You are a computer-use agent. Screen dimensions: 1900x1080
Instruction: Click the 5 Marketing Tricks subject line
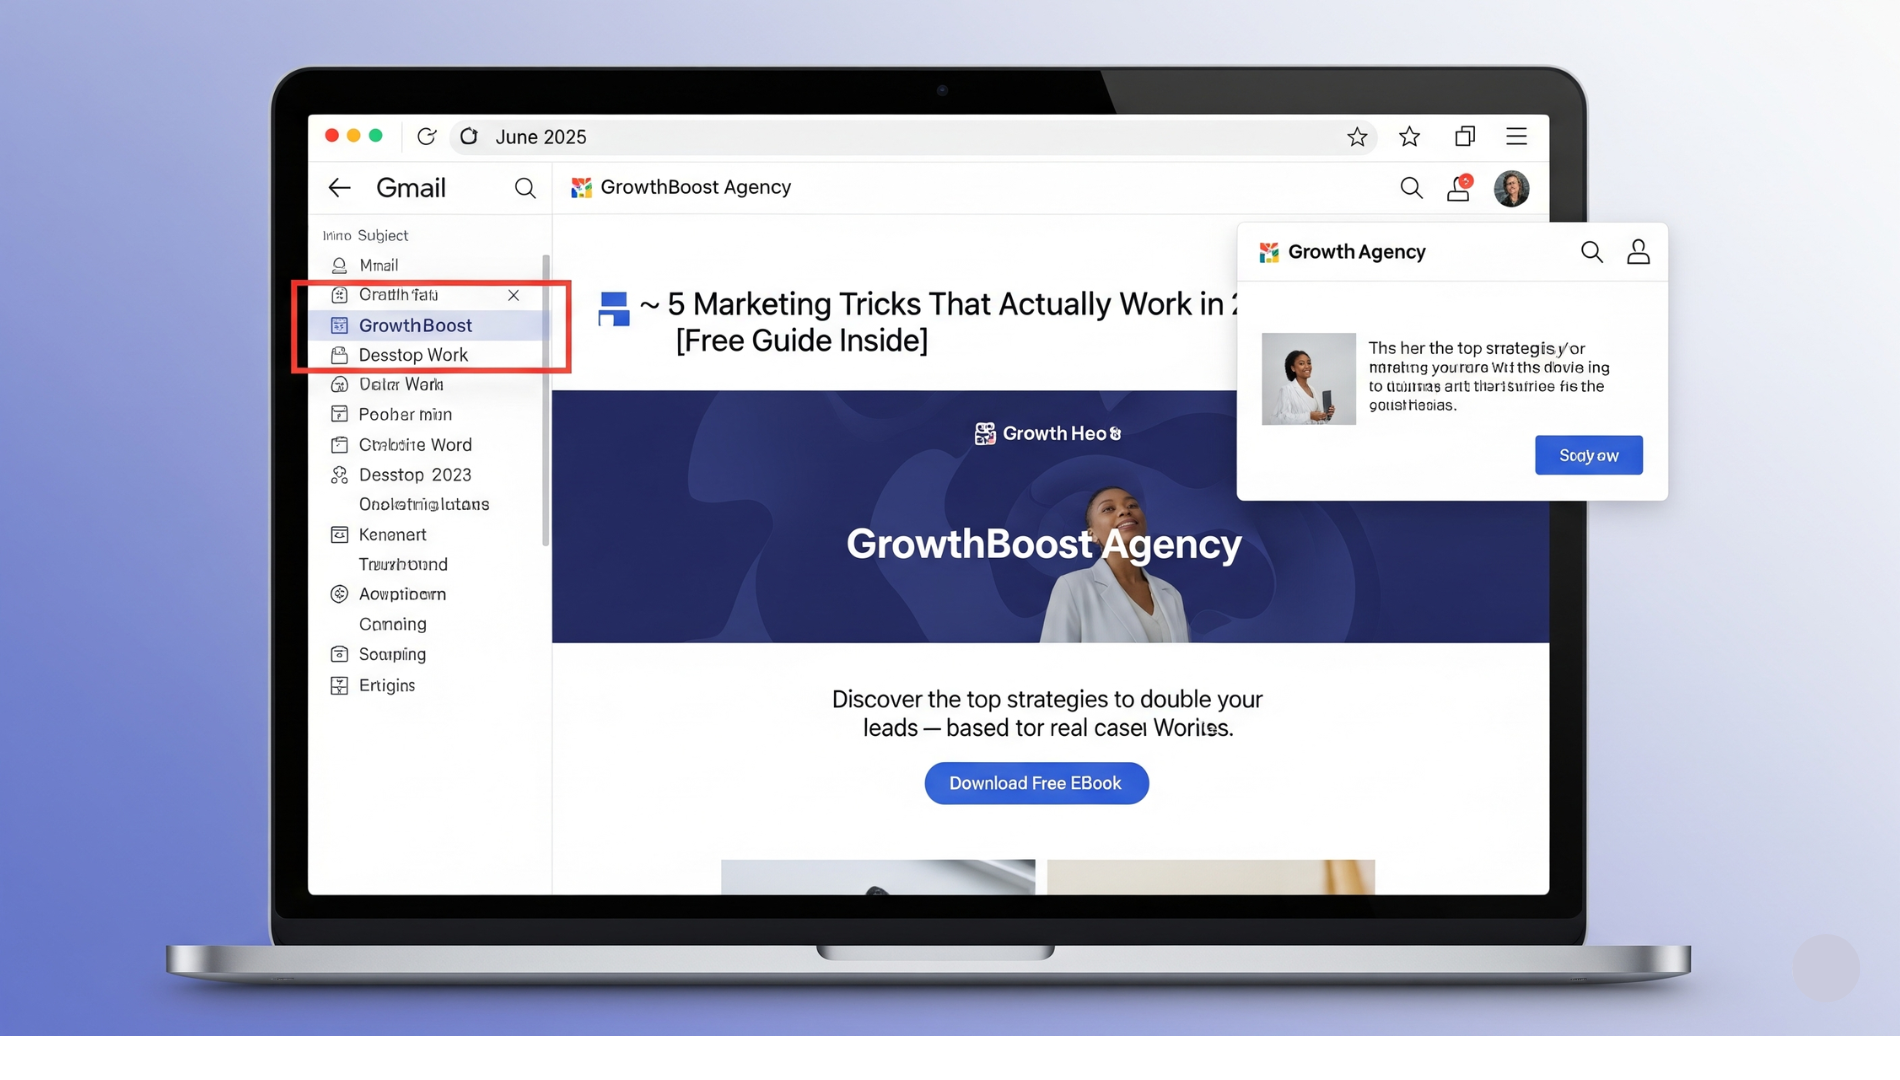[938, 322]
